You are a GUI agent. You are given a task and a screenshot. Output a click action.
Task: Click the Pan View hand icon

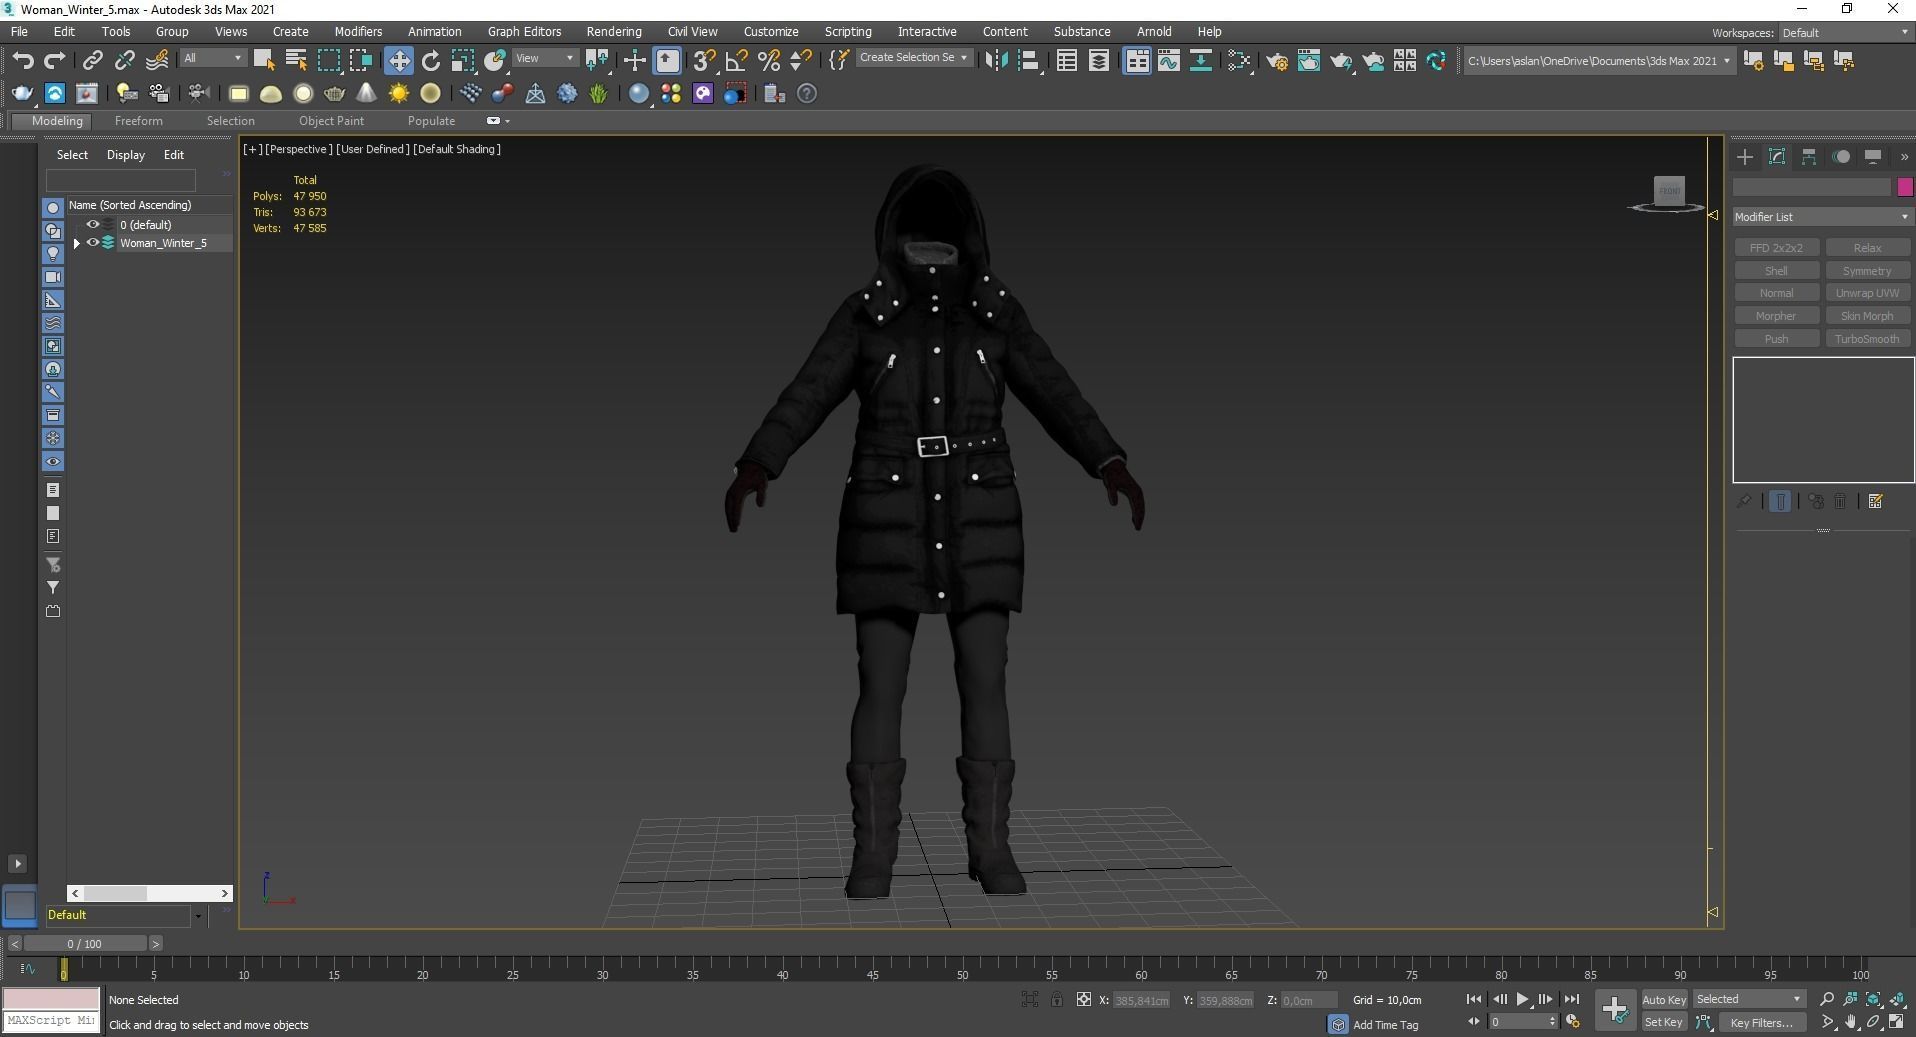pyautogui.click(x=1851, y=1022)
